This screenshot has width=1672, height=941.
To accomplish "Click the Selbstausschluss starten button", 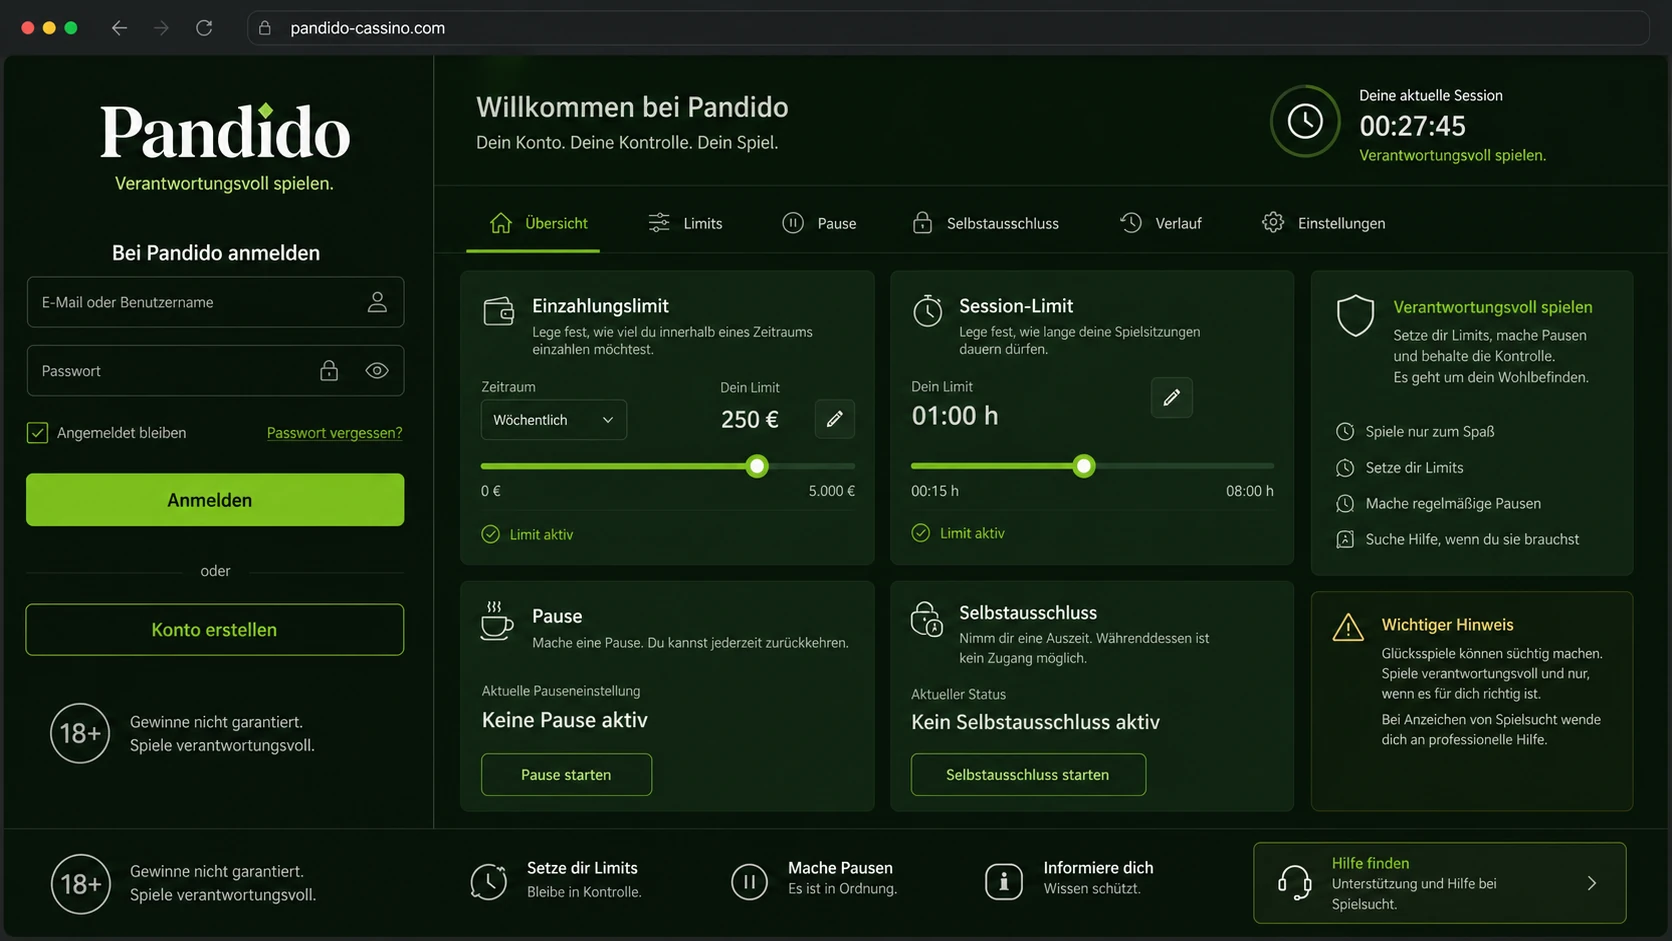I will point(1028,775).
